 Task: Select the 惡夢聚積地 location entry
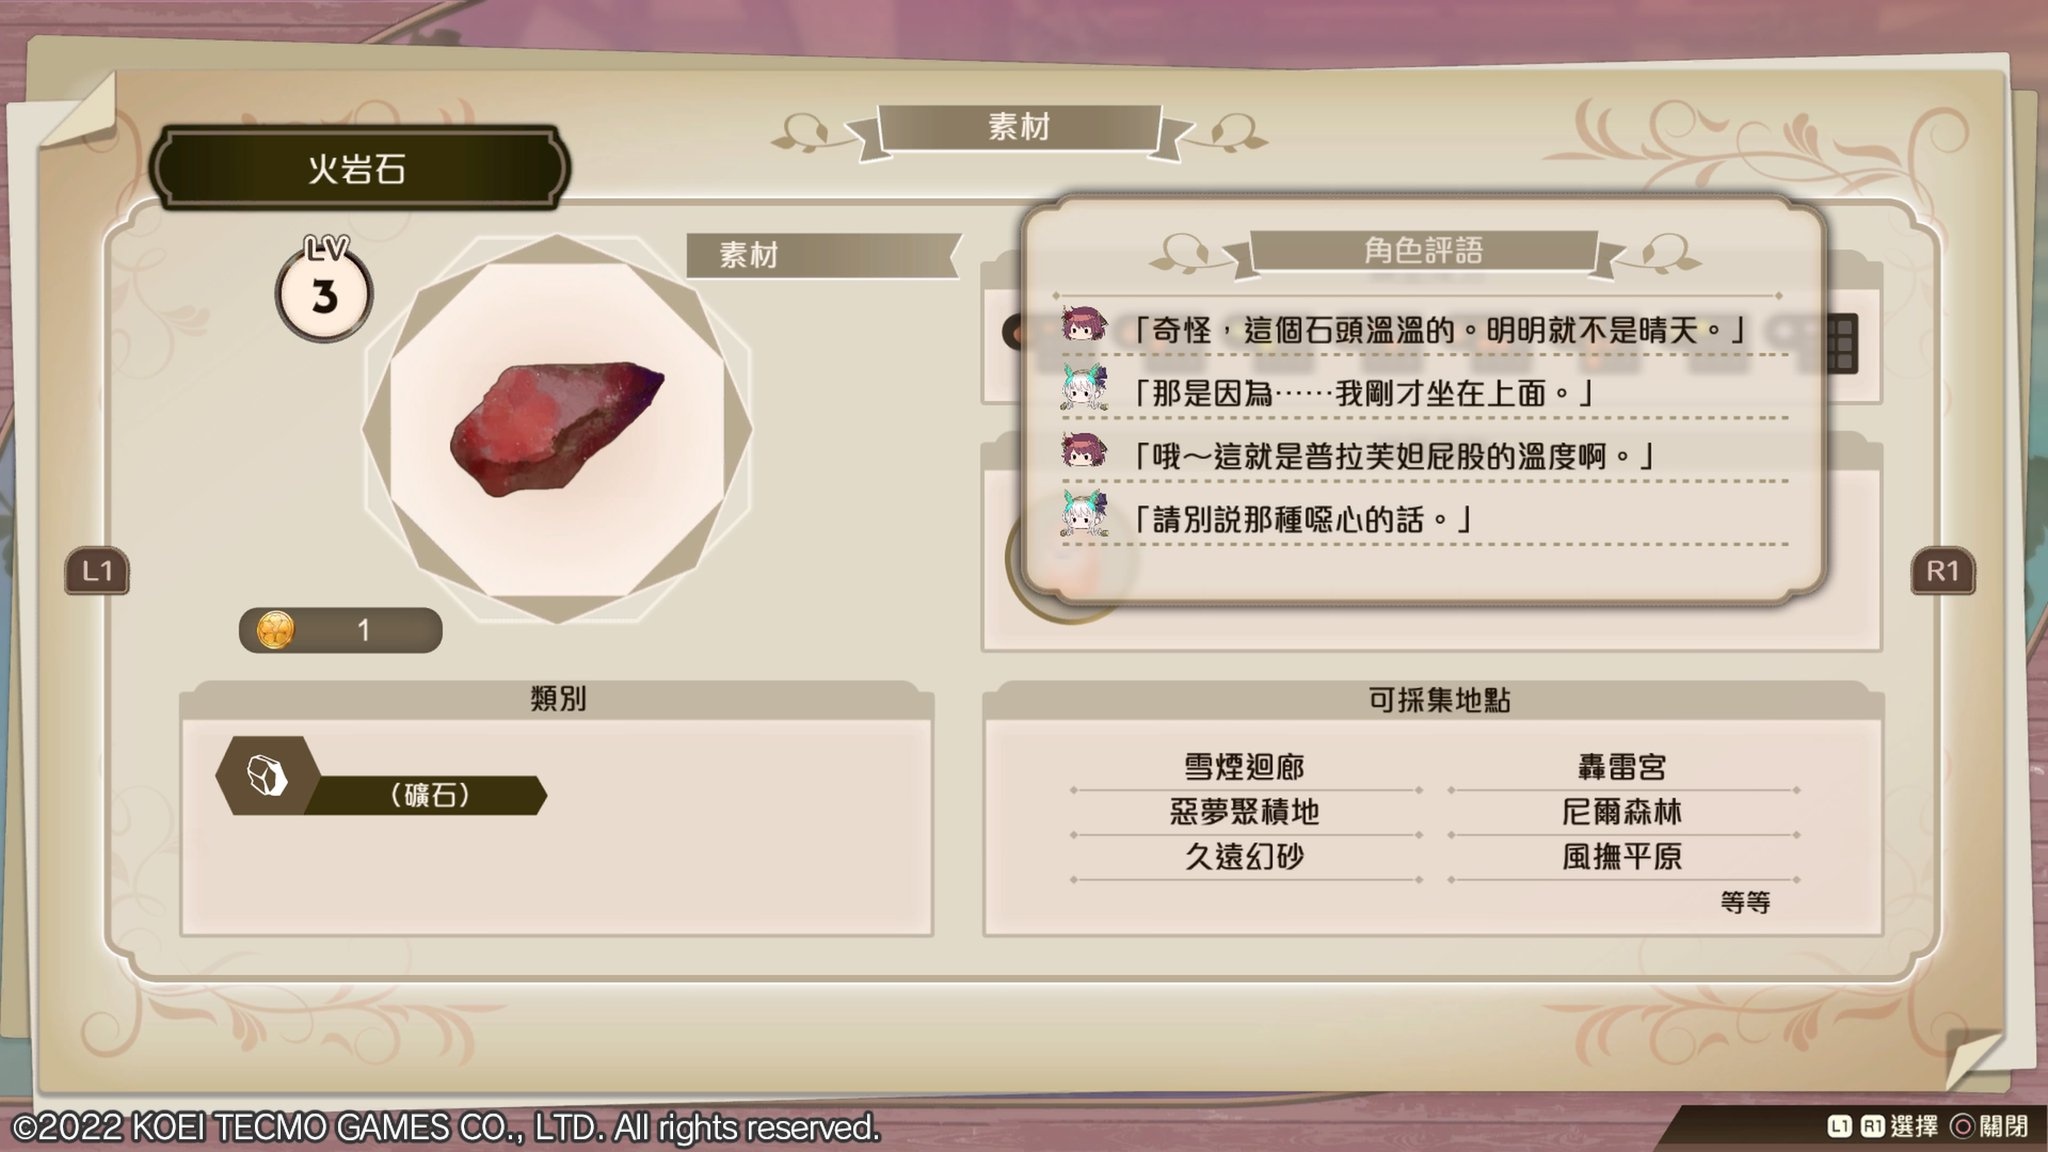click(x=1245, y=812)
